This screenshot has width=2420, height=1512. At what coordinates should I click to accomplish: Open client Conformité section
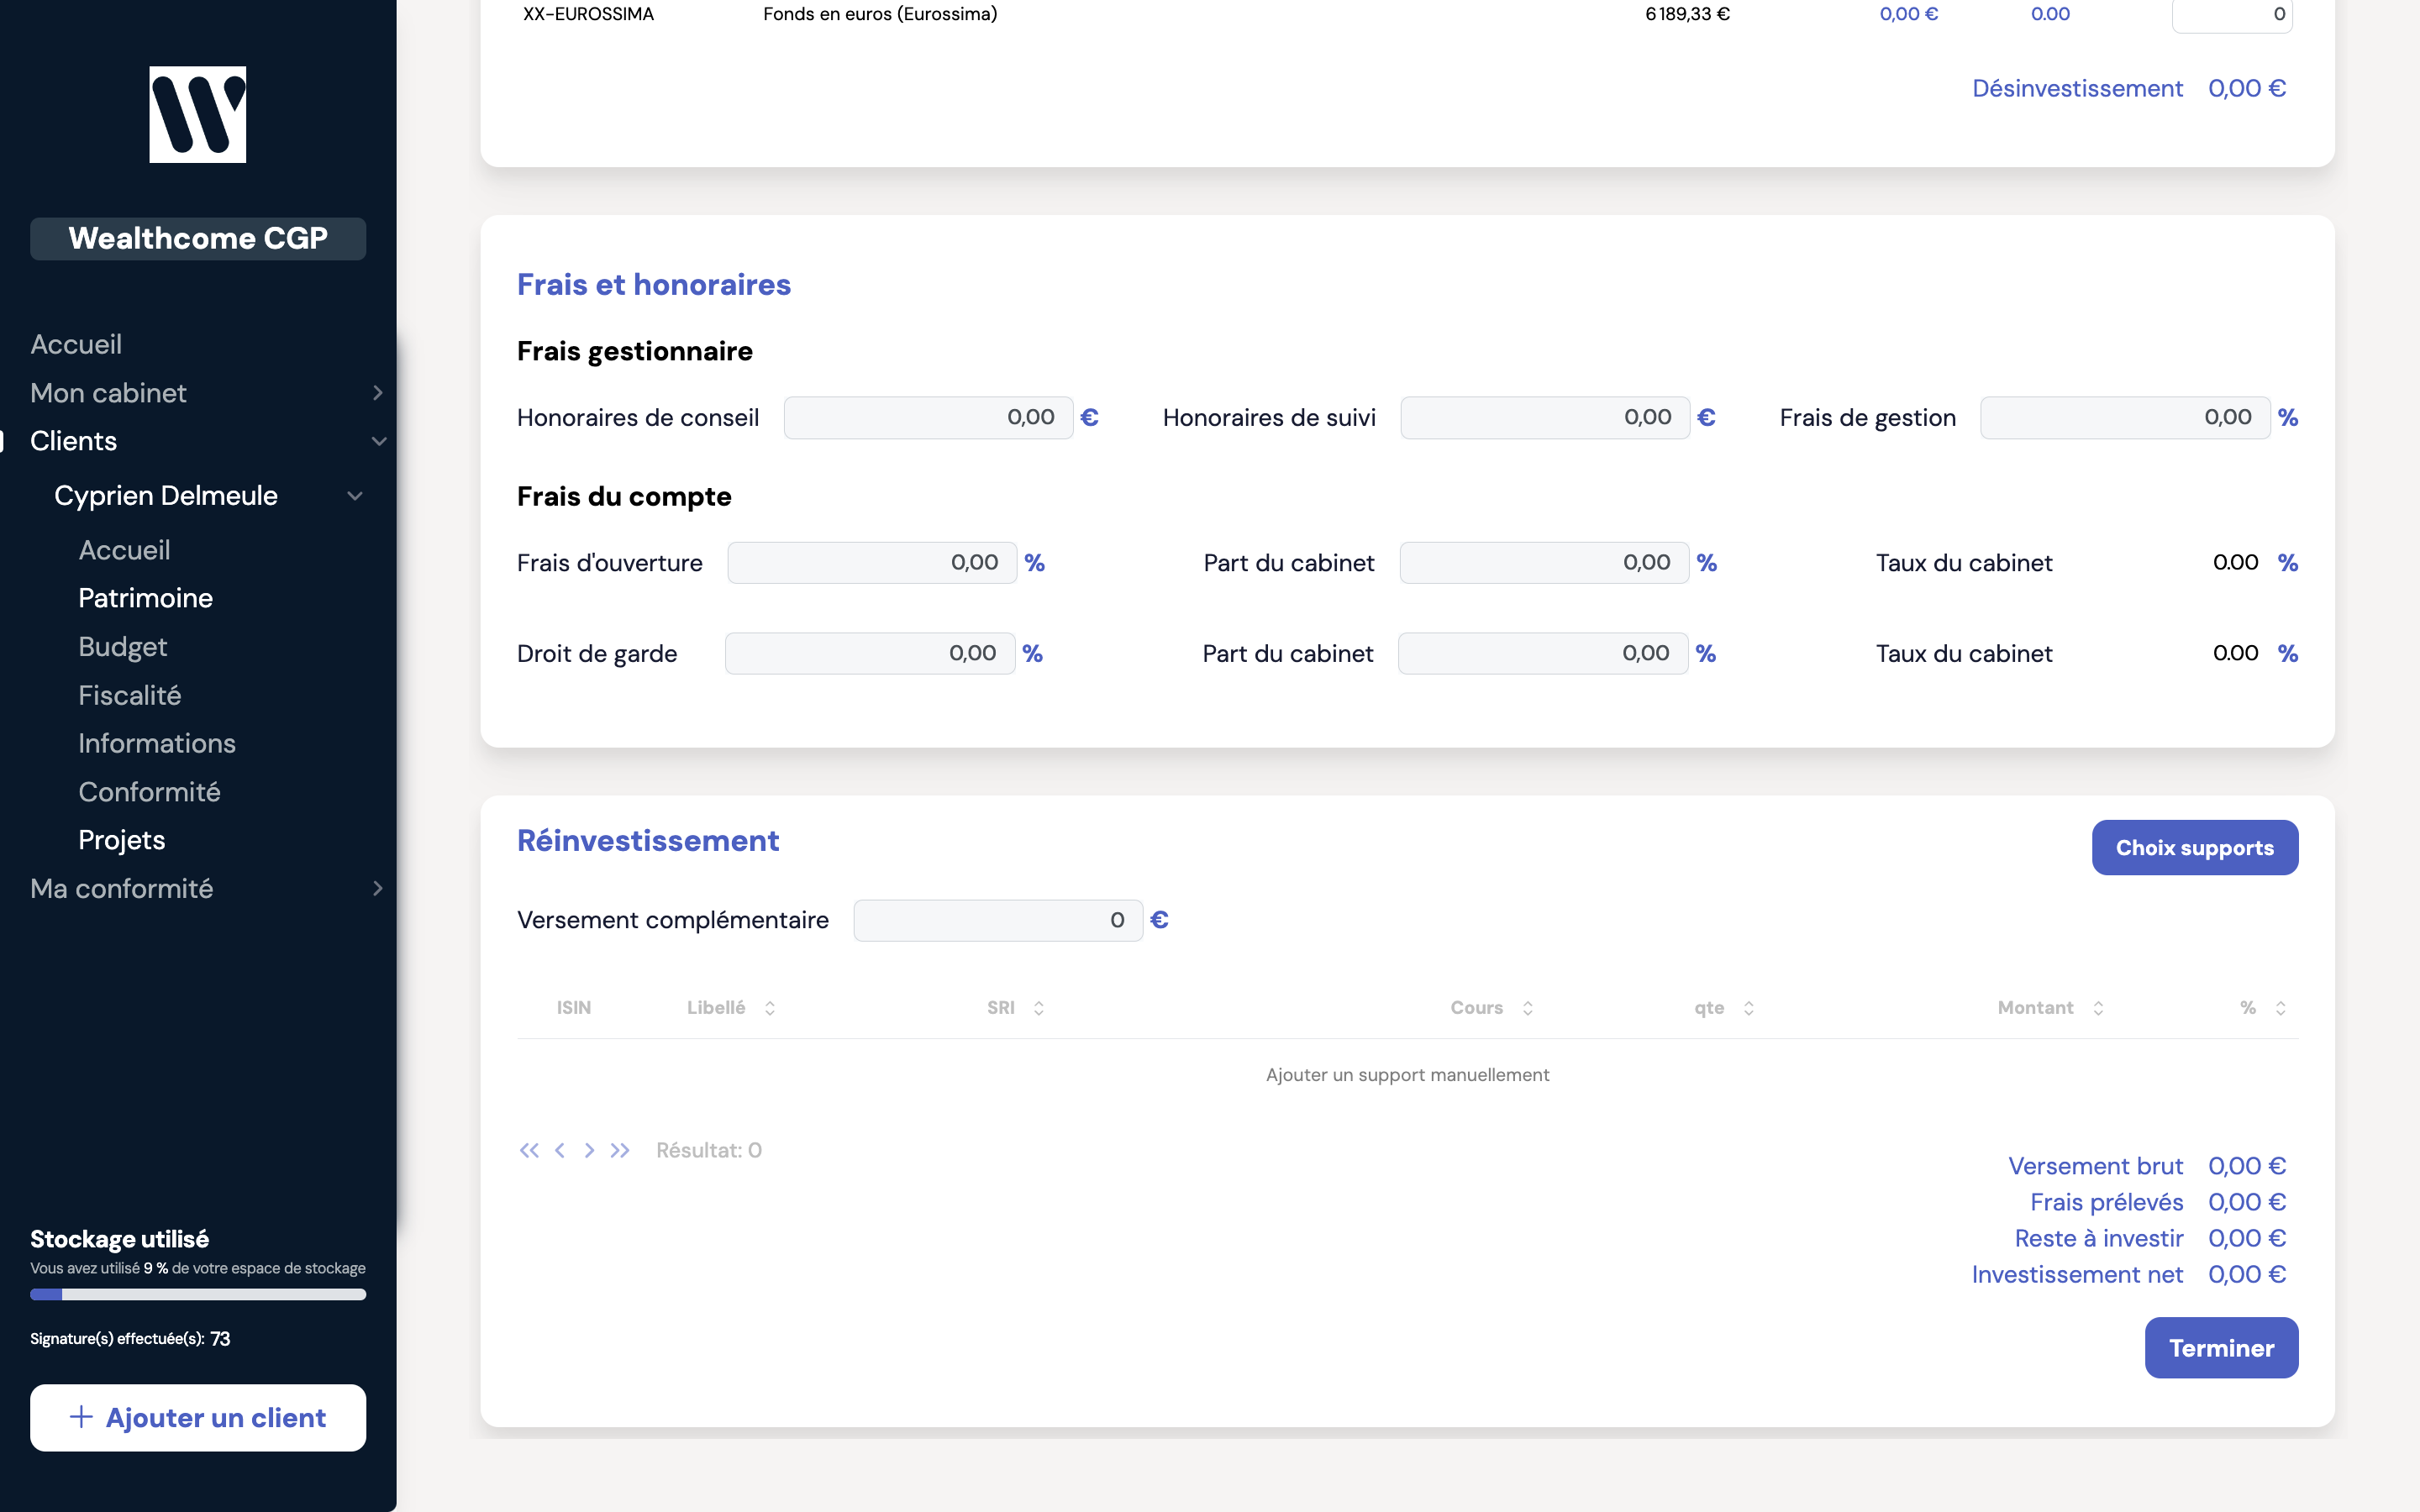150,792
